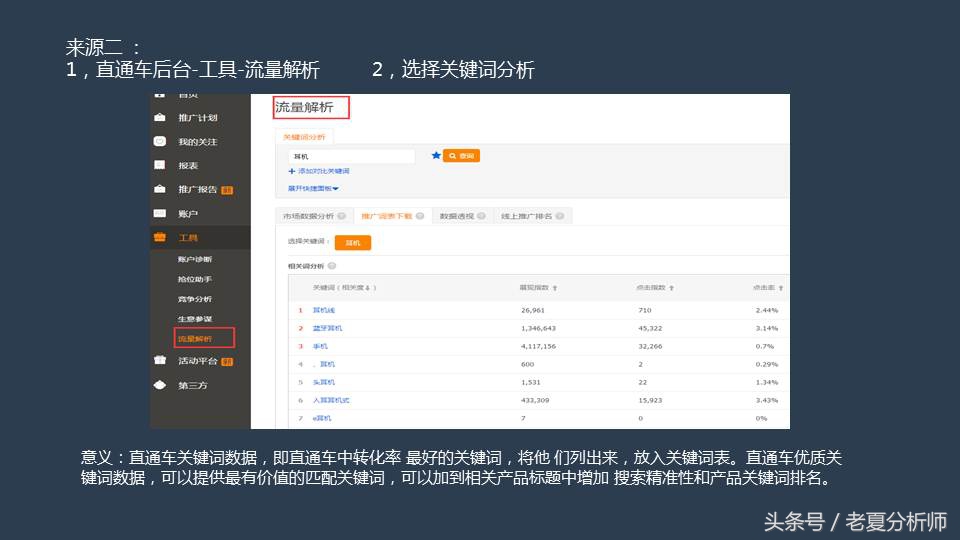Open 我的关注 in the sidebar
This screenshot has height=540, width=960.
198,141
